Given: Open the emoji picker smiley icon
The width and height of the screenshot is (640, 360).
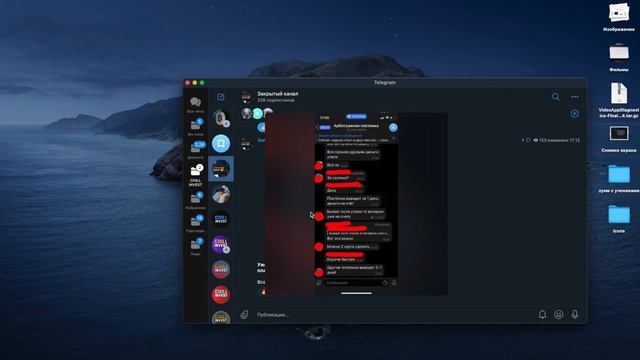Looking at the screenshot, I should 558,314.
